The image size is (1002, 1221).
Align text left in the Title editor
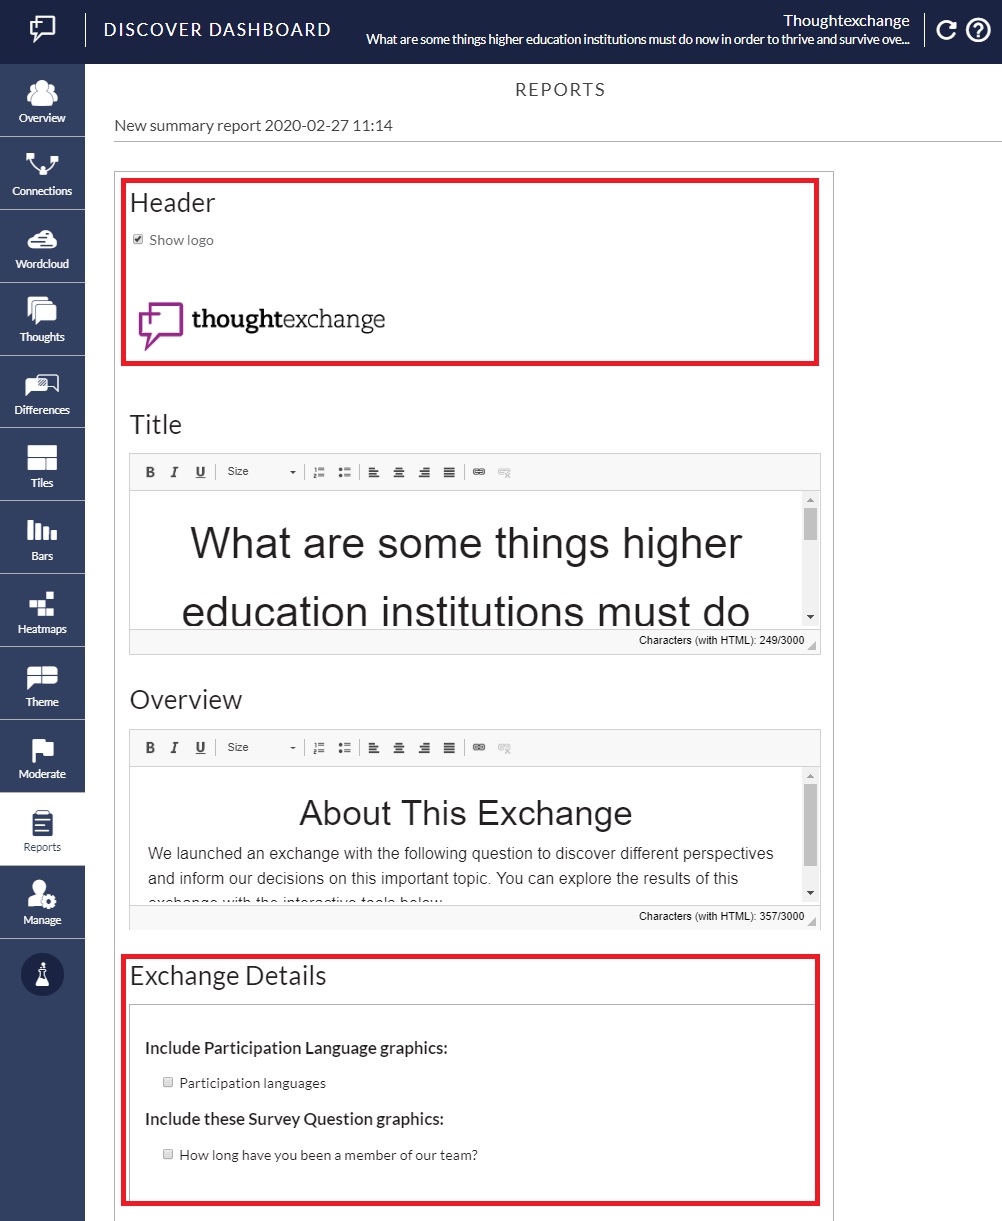click(x=374, y=472)
